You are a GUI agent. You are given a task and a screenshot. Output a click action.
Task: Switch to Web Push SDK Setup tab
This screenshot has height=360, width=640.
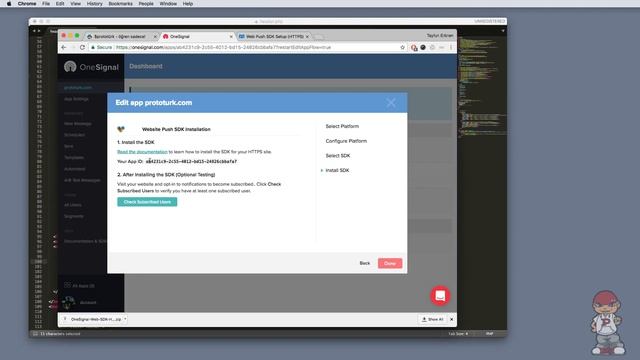pos(274,36)
